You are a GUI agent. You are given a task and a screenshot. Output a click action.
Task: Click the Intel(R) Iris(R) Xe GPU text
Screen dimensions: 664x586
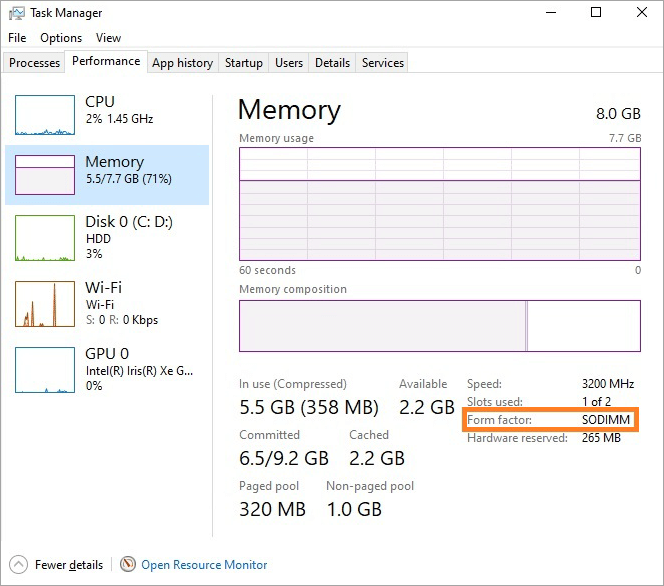coord(139,371)
